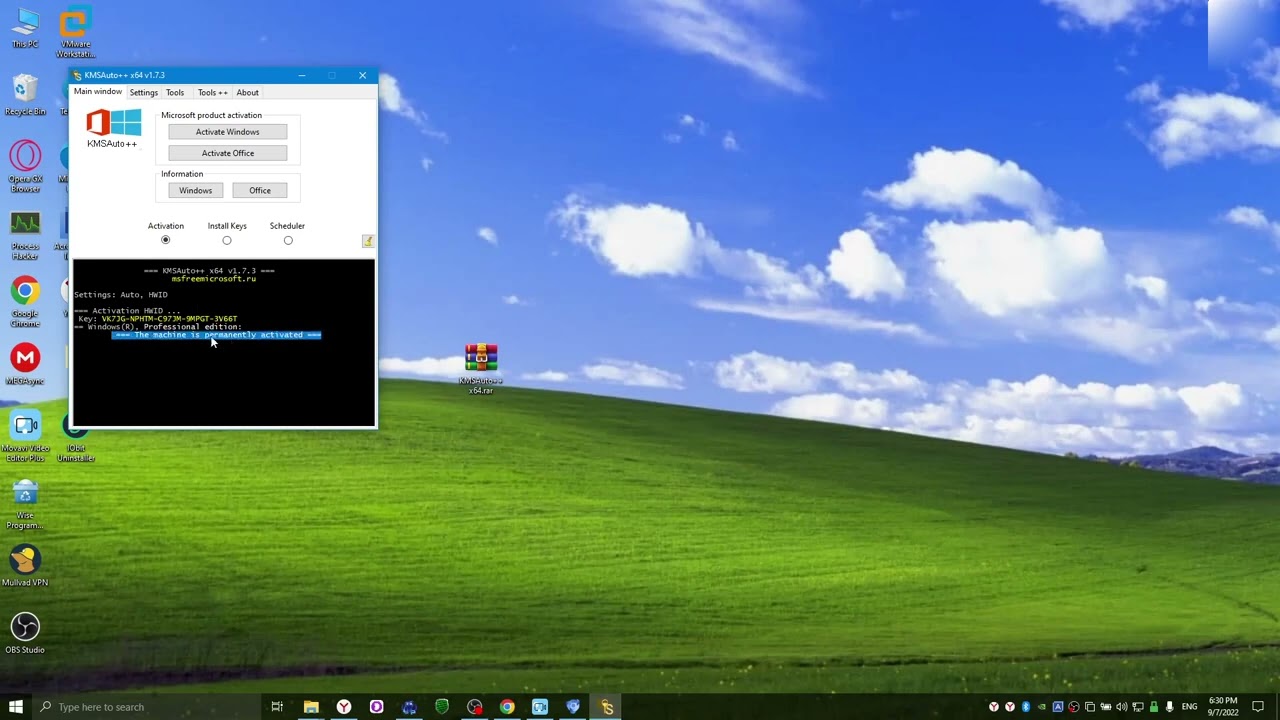
Task: Click the microphone icon in system tray
Action: point(1169,707)
